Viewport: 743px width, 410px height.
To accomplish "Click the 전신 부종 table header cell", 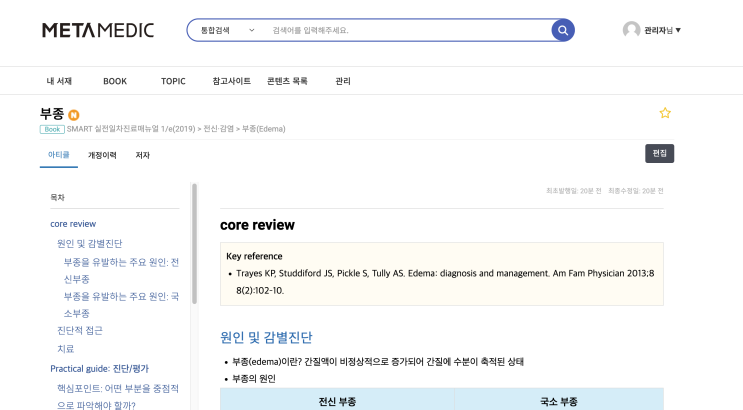I will [337, 401].
